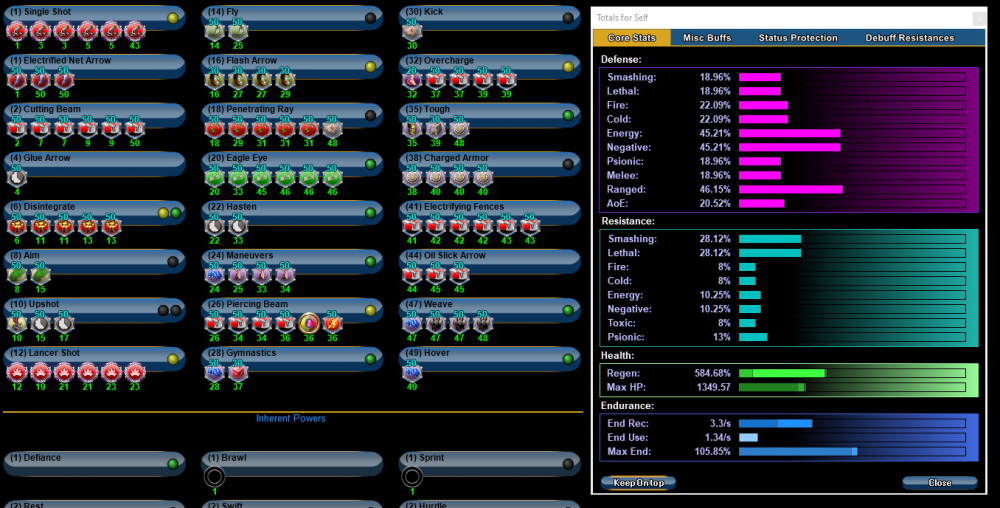Screen dimensions: 1000x508
Task: Click the gold-ringed proc enhancement in Piercing Beam
Action: (x=310, y=323)
